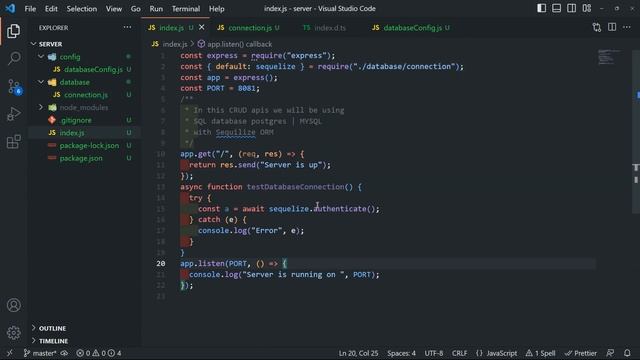Click the sync changes icon beside master
This screenshot has width=640, height=360.
tap(64, 353)
